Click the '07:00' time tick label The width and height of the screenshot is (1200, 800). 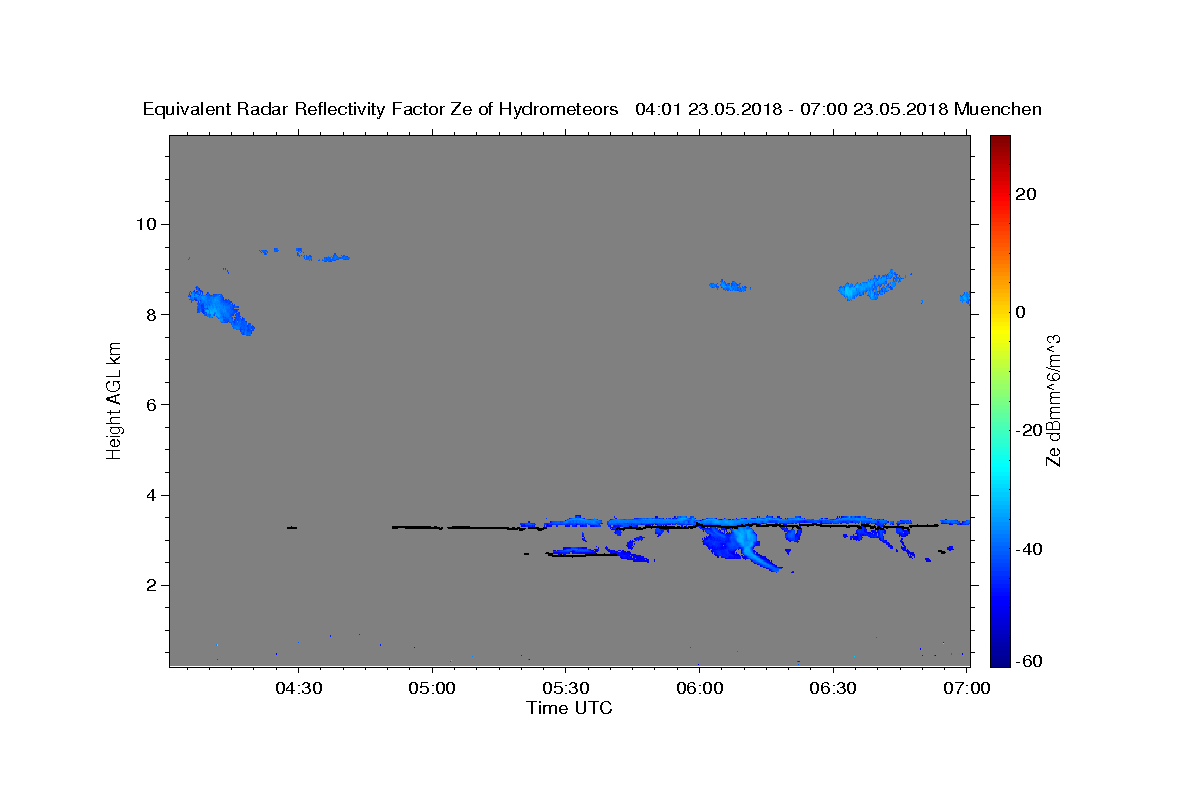(966, 689)
